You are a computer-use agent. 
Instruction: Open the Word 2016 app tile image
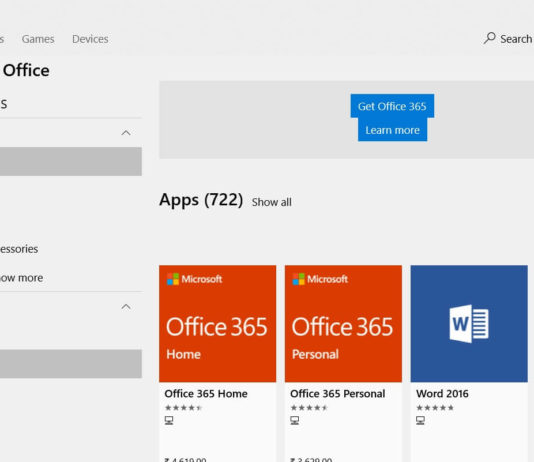click(469, 323)
